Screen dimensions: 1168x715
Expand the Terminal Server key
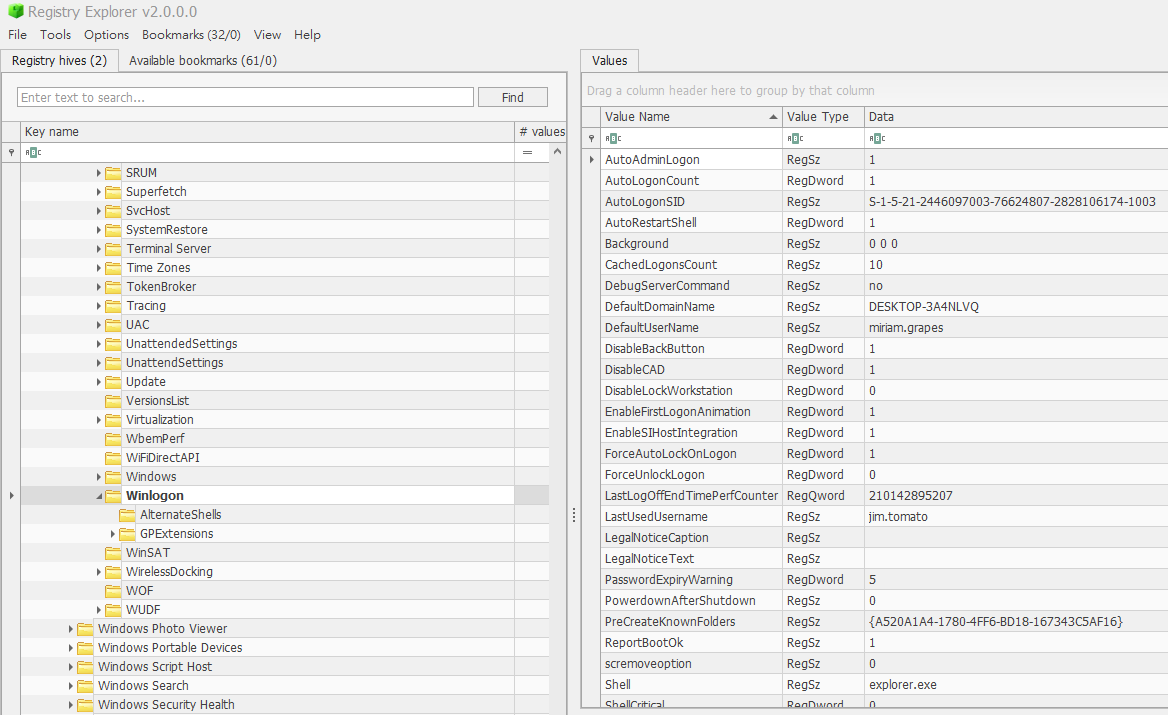point(98,249)
